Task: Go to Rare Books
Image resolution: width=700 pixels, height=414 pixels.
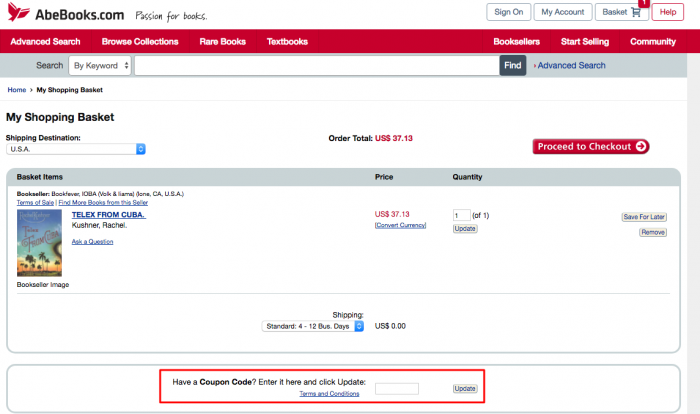Action: 222,42
